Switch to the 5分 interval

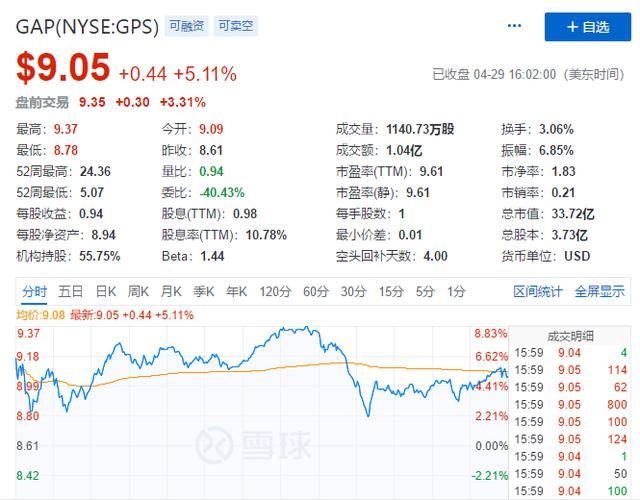(x=425, y=292)
